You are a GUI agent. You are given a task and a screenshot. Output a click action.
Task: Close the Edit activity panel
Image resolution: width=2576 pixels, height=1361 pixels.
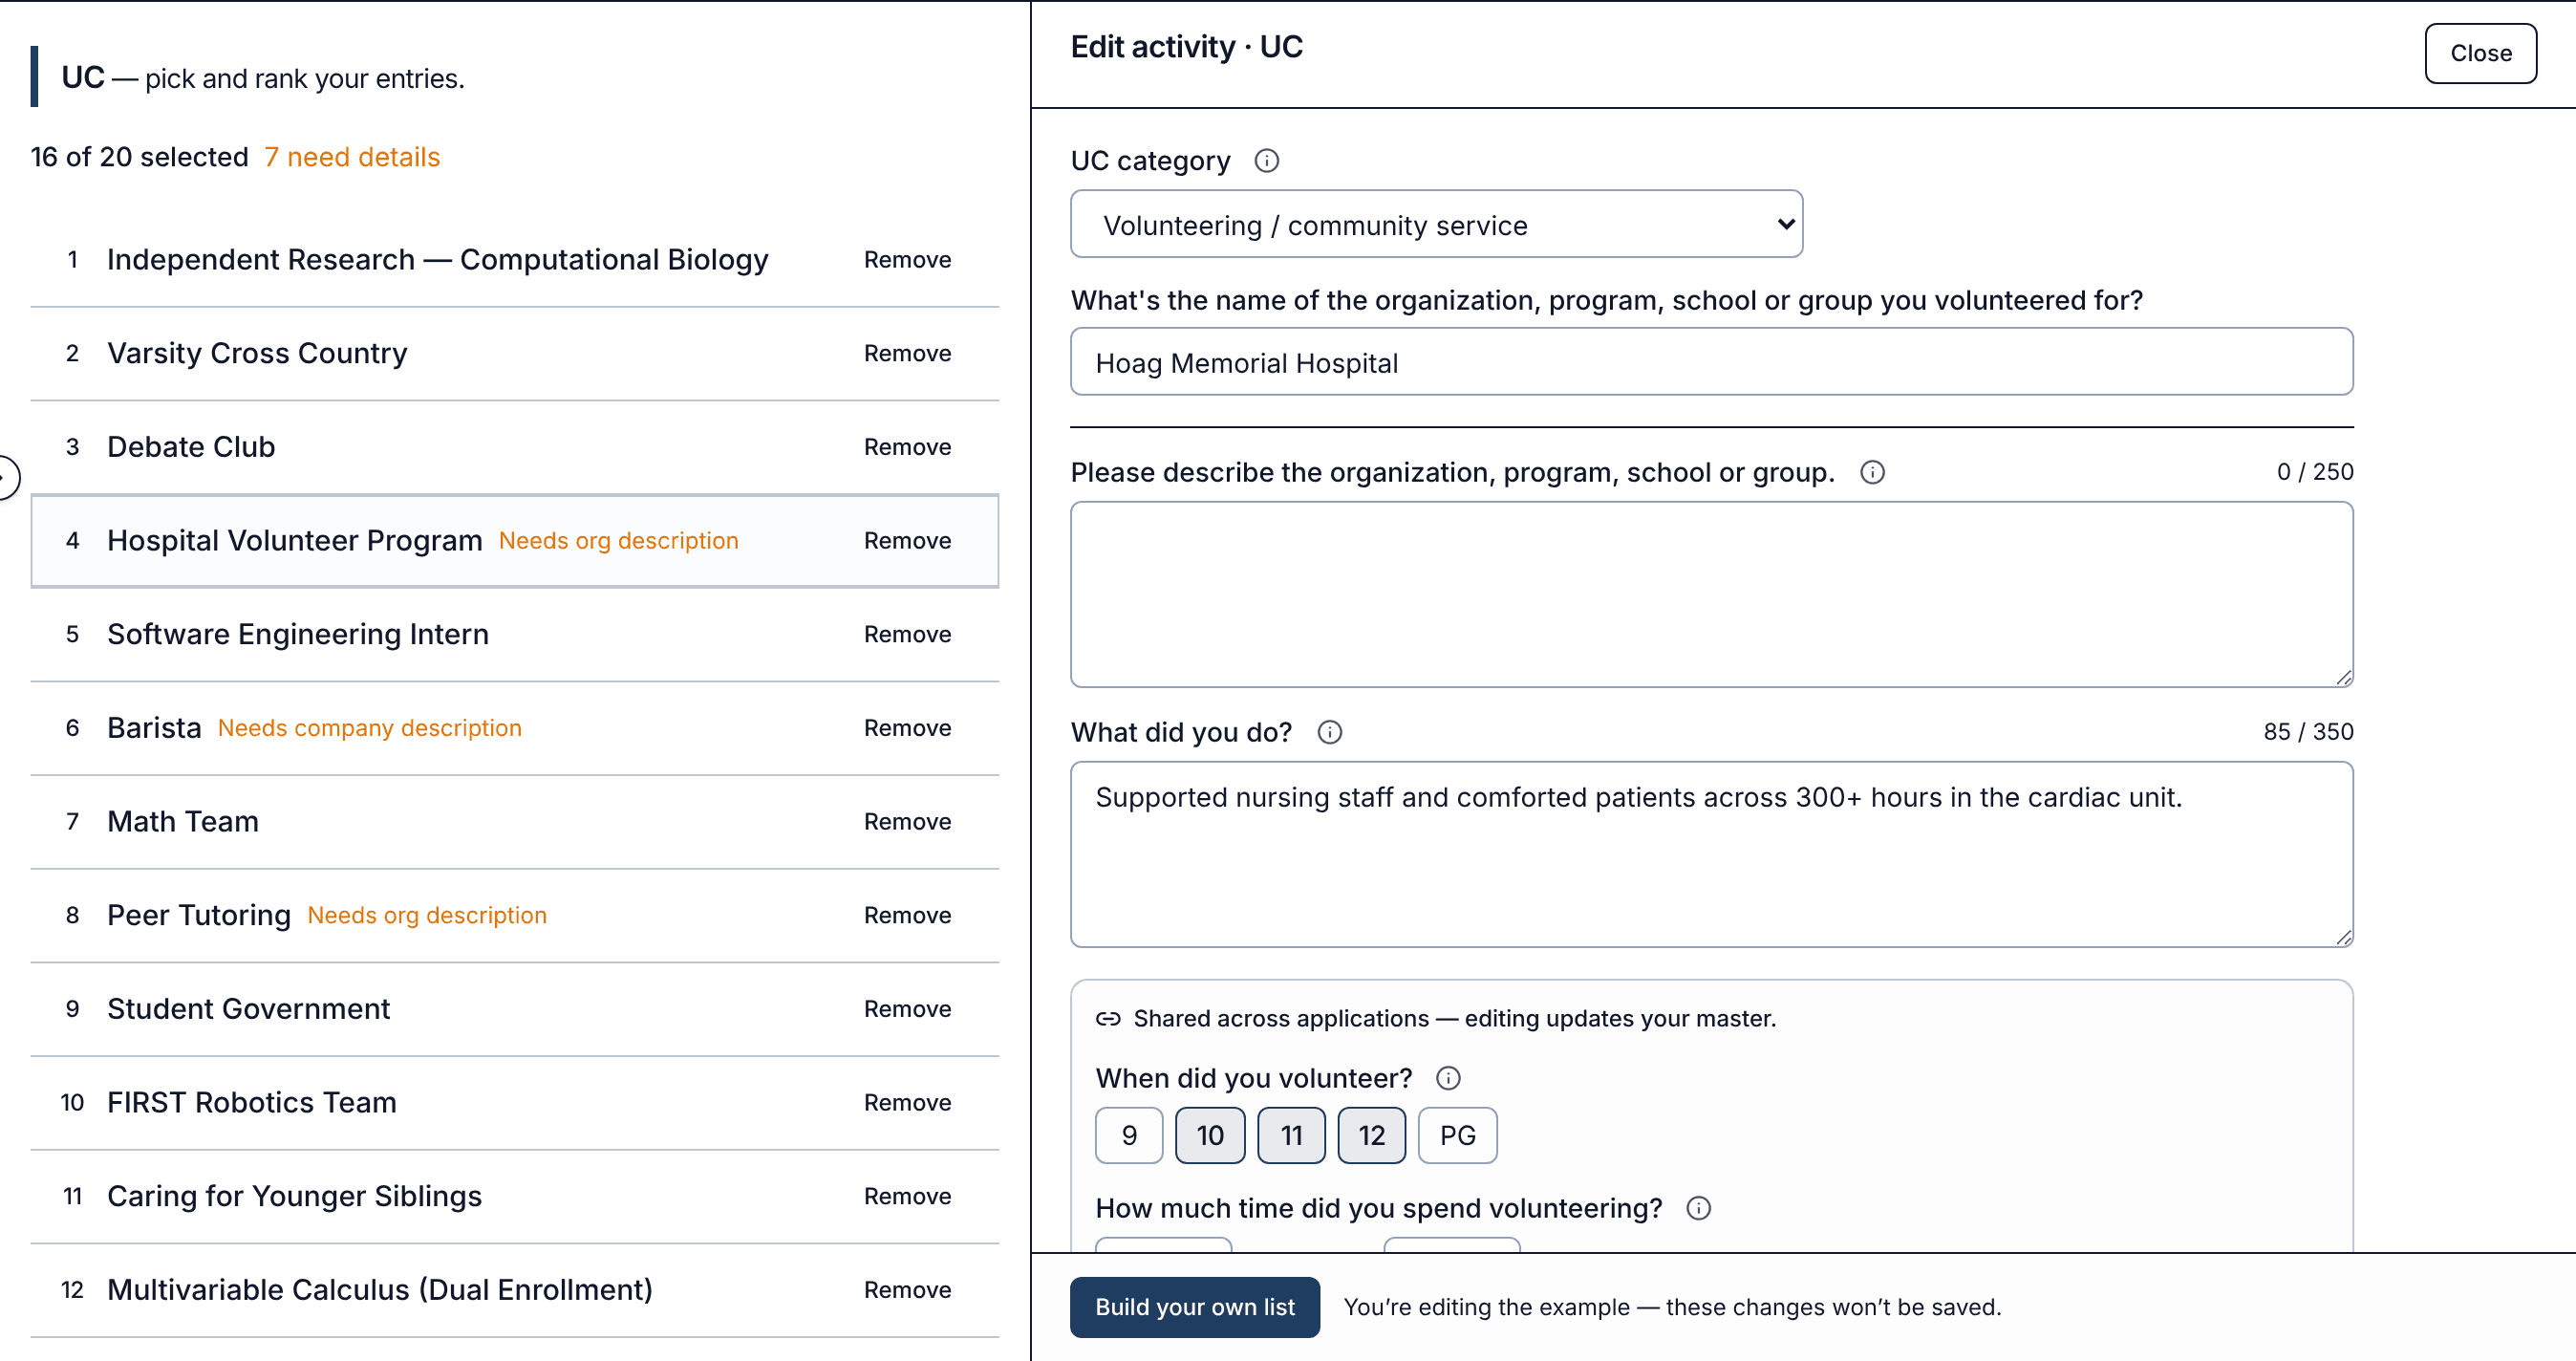point(2480,53)
